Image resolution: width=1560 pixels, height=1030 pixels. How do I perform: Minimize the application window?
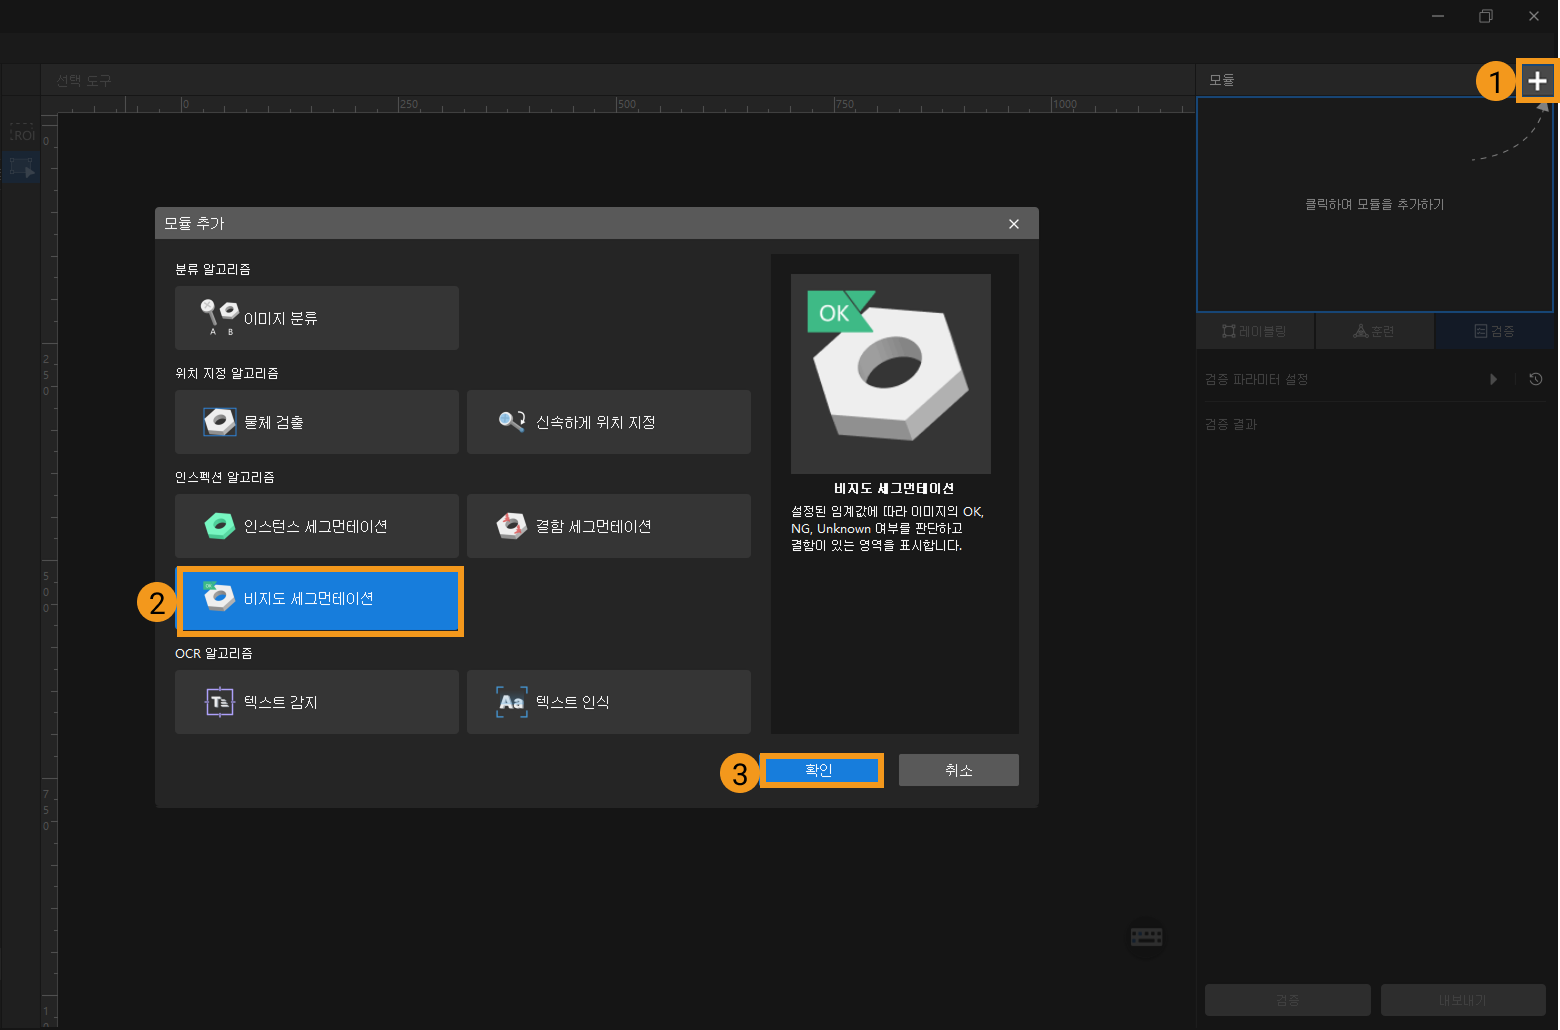pos(1438,16)
